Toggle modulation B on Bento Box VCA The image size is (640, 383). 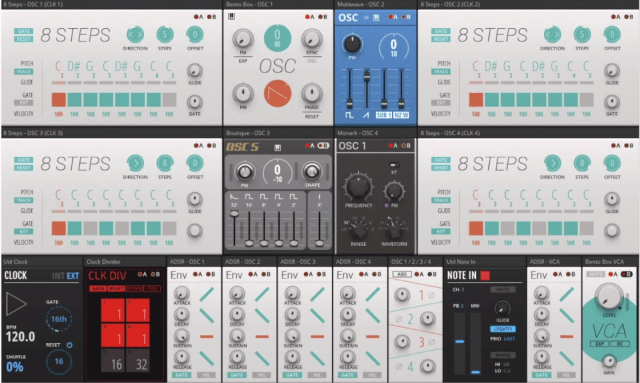pos(627,274)
